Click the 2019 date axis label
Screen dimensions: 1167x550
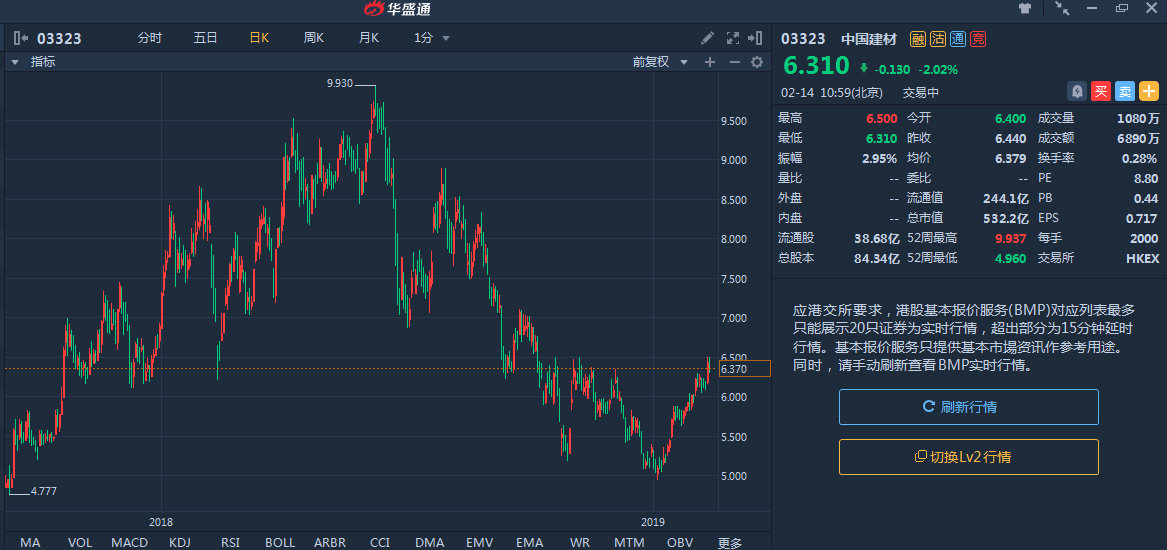(653, 522)
